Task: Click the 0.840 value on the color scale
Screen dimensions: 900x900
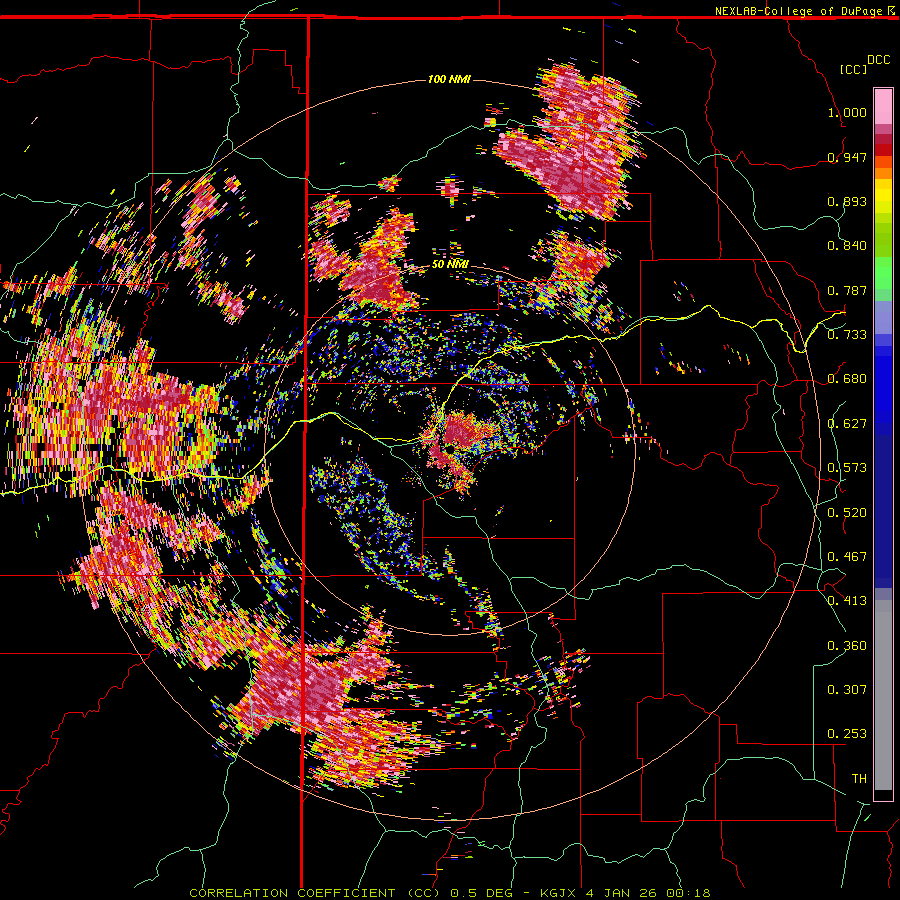Action: [x=847, y=246]
